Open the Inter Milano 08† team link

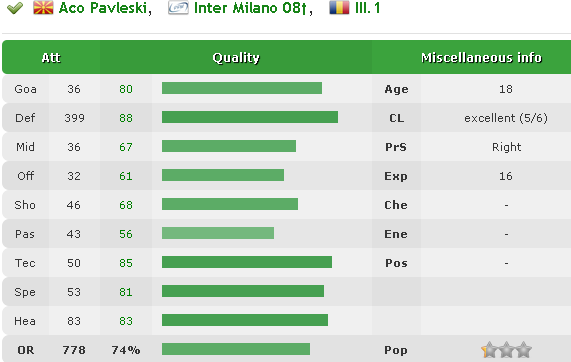click(x=251, y=8)
